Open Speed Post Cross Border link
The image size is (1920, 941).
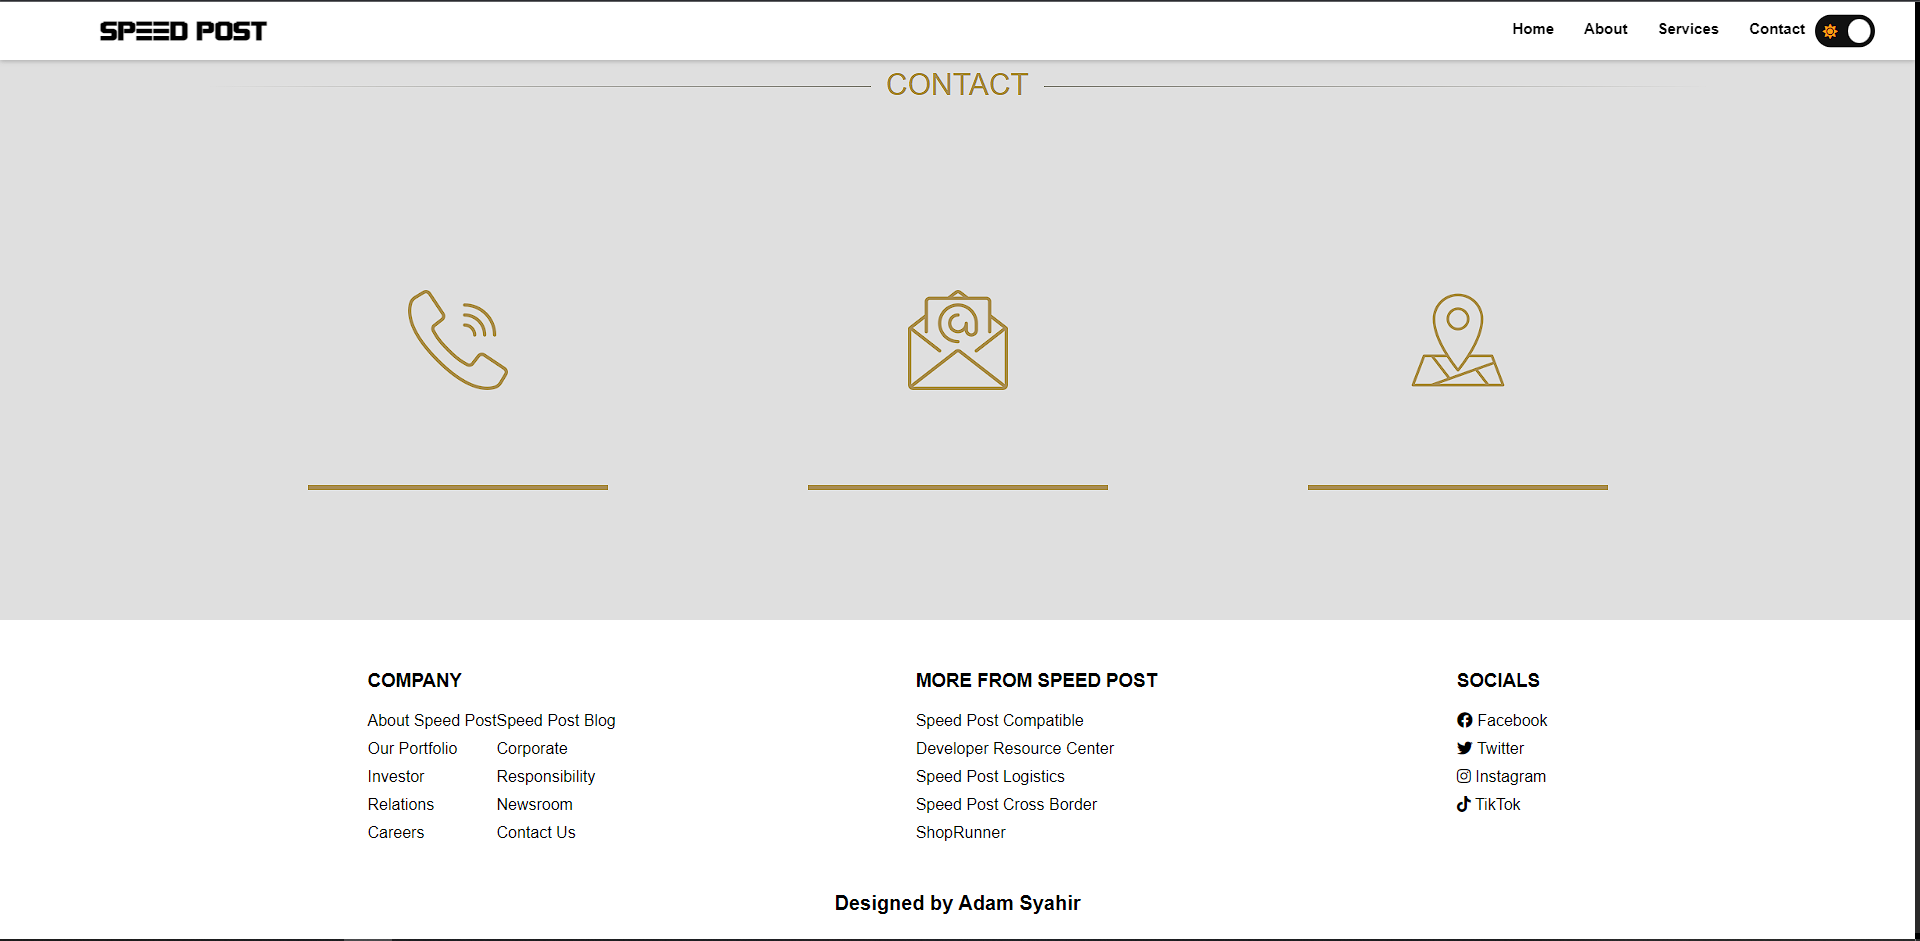point(1006,804)
